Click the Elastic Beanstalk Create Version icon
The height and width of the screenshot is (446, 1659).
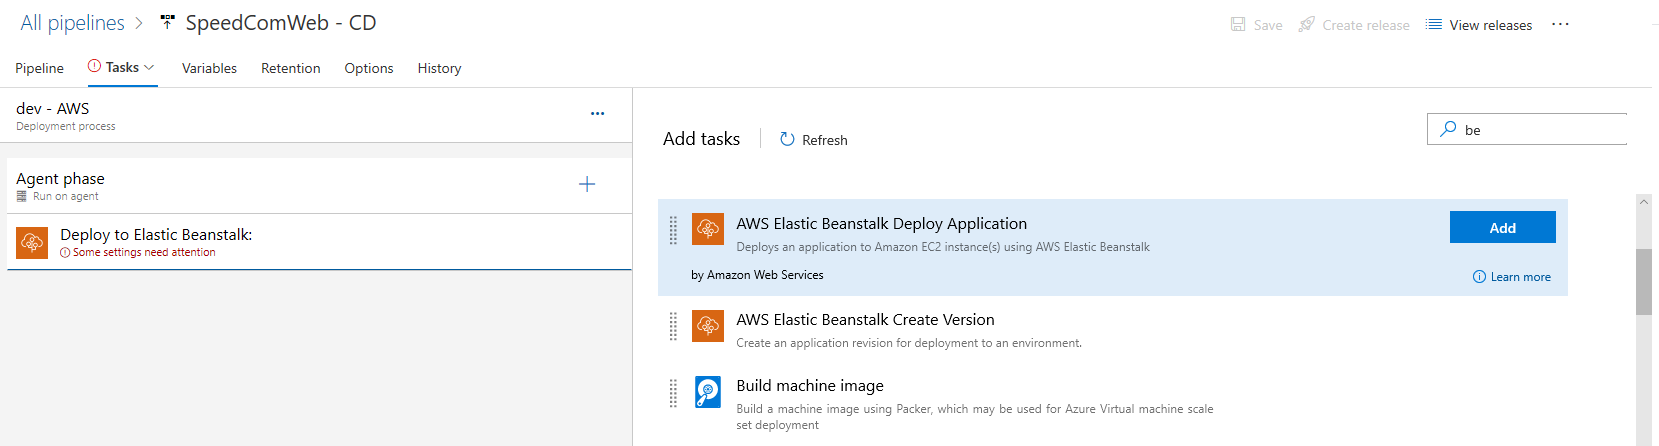[x=708, y=325]
